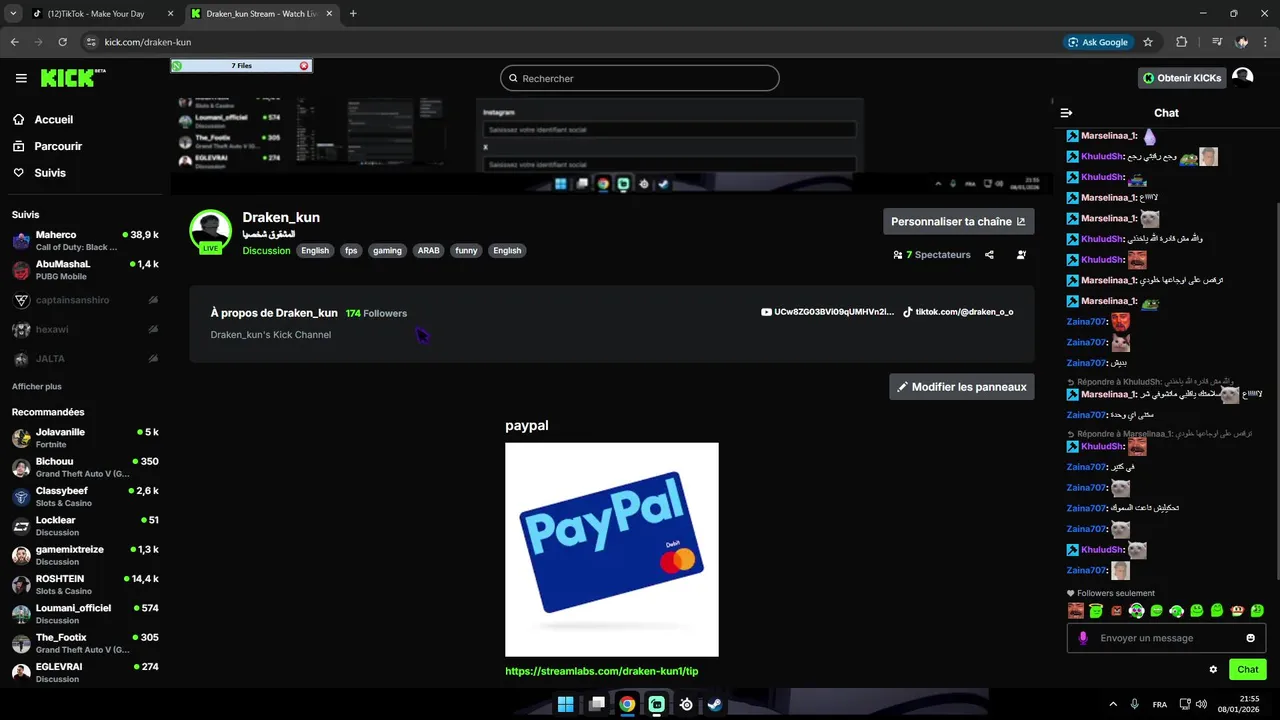Click the KICK logo

click(72, 78)
